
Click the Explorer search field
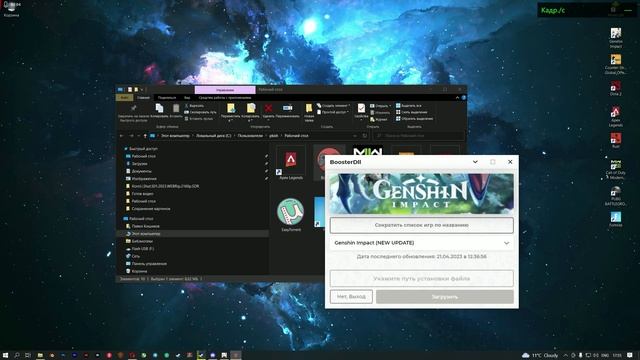click(x=419, y=136)
